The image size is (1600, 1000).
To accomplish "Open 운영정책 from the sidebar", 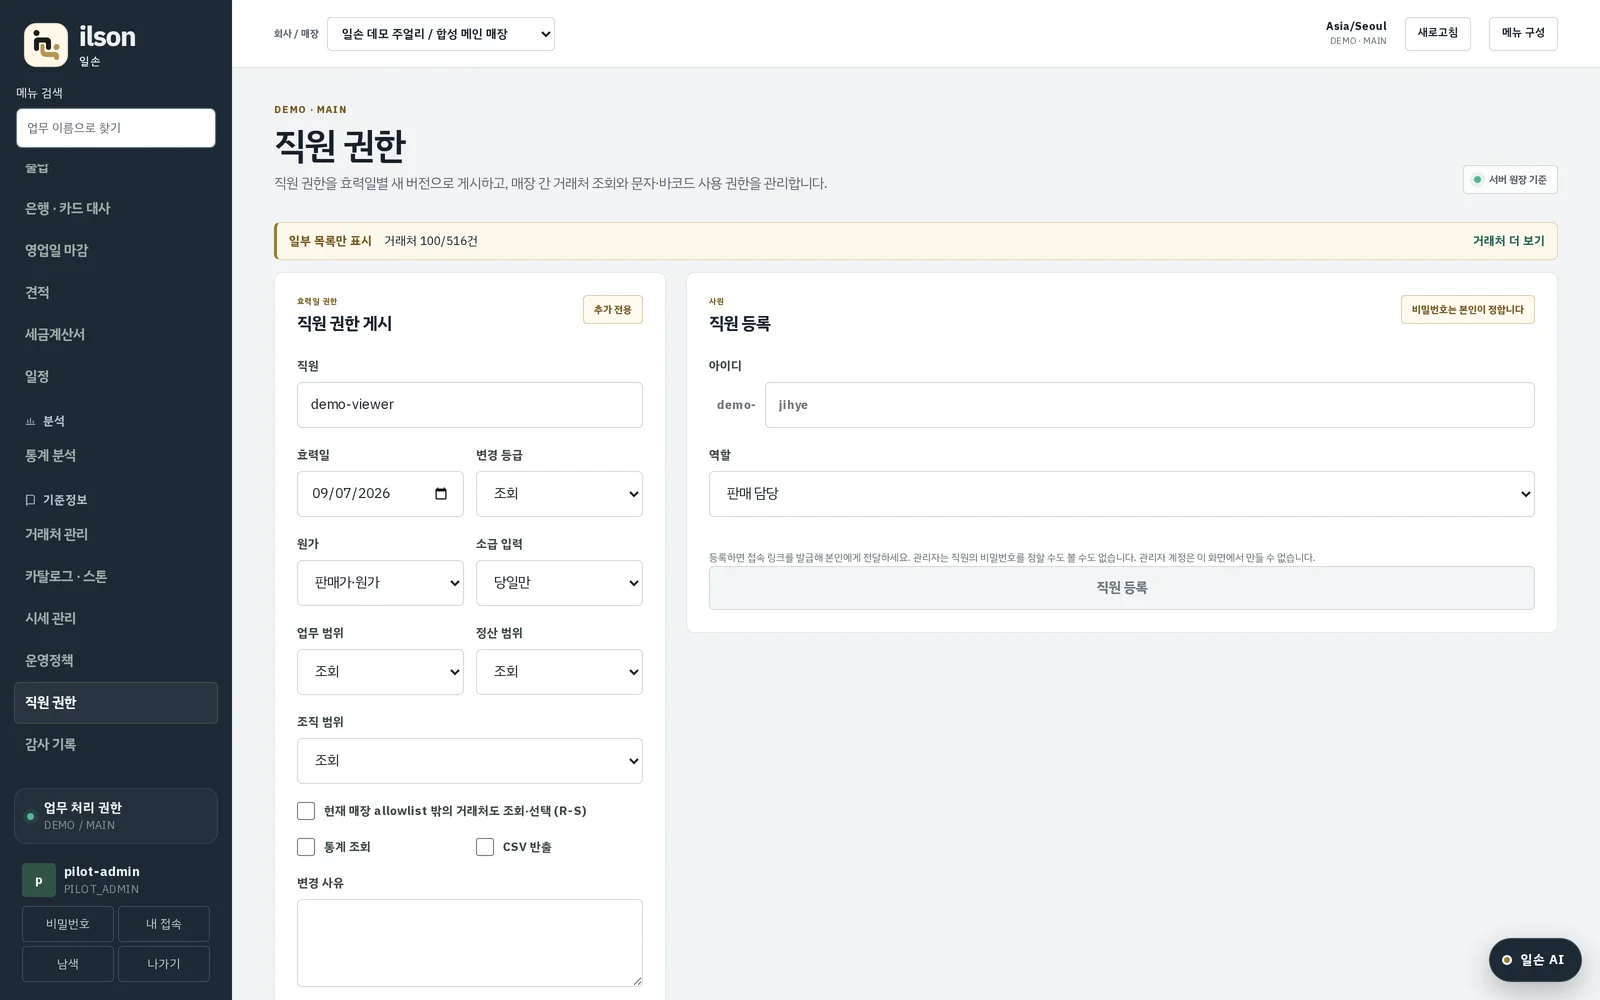I will (x=116, y=660).
